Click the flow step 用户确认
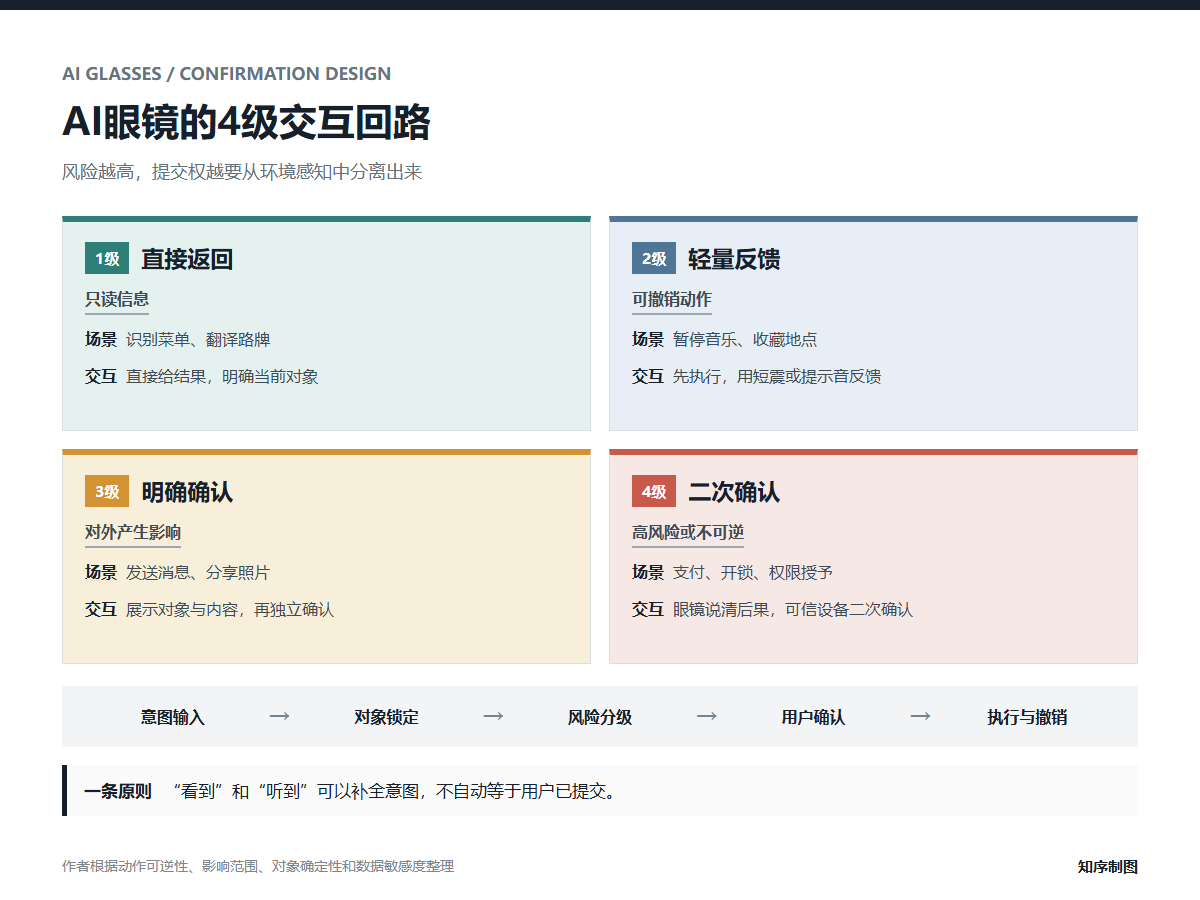1200x900 pixels. coord(813,717)
